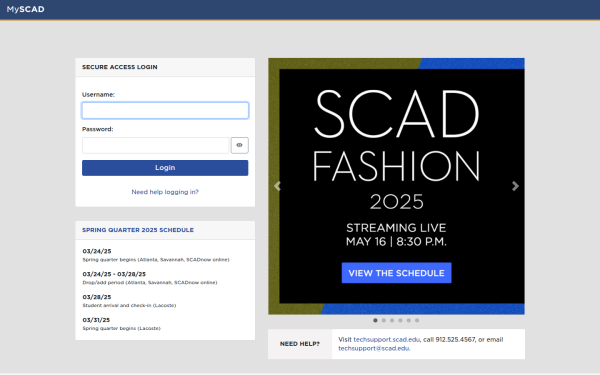
Task: Click the '03/24/25 - 03/28/25' date range
Action: 114,274
